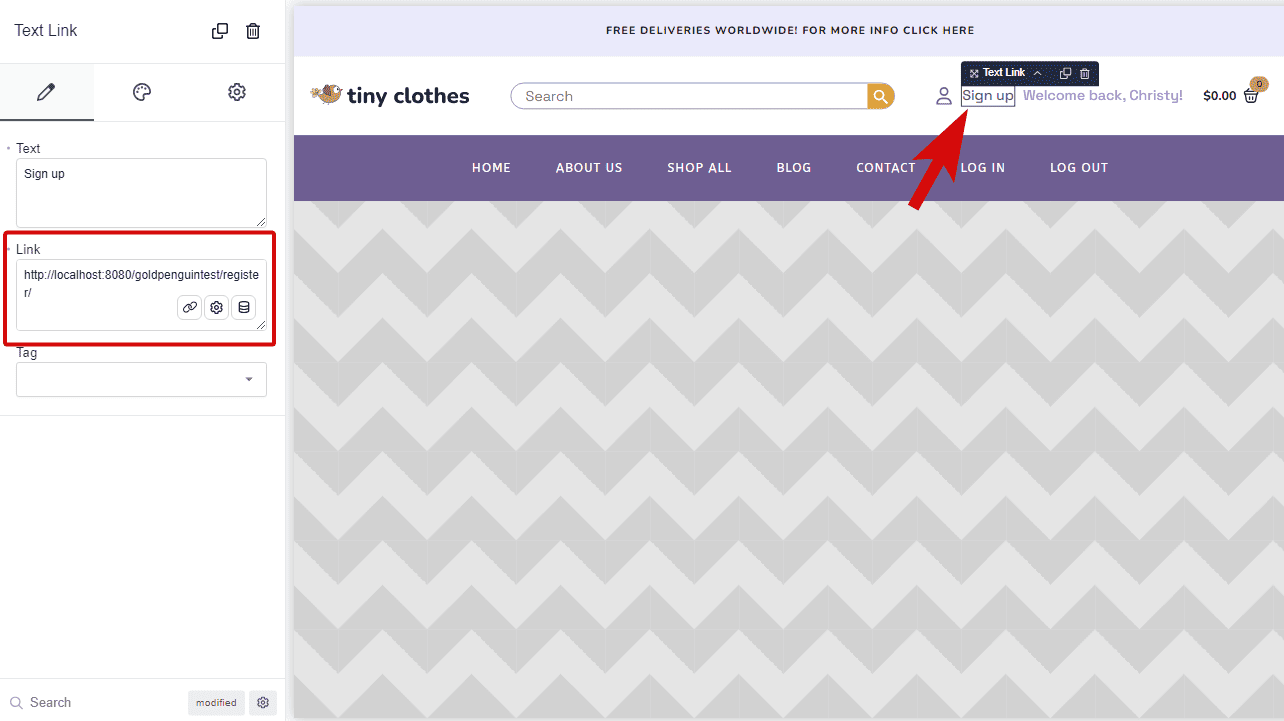Click the Link URL input field
Image resolution: width=1284 pixels, height=721 pixels.
[x=141, y=295]
